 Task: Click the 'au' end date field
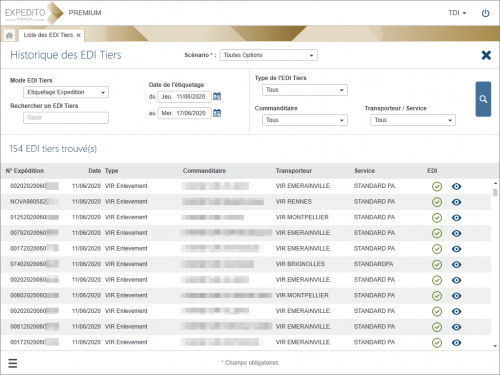pyautogui.click(x=184, y=113)
